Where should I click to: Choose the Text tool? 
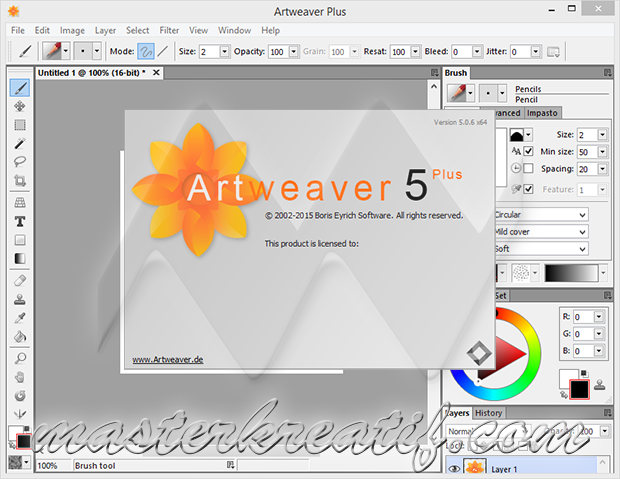(20, 221)
